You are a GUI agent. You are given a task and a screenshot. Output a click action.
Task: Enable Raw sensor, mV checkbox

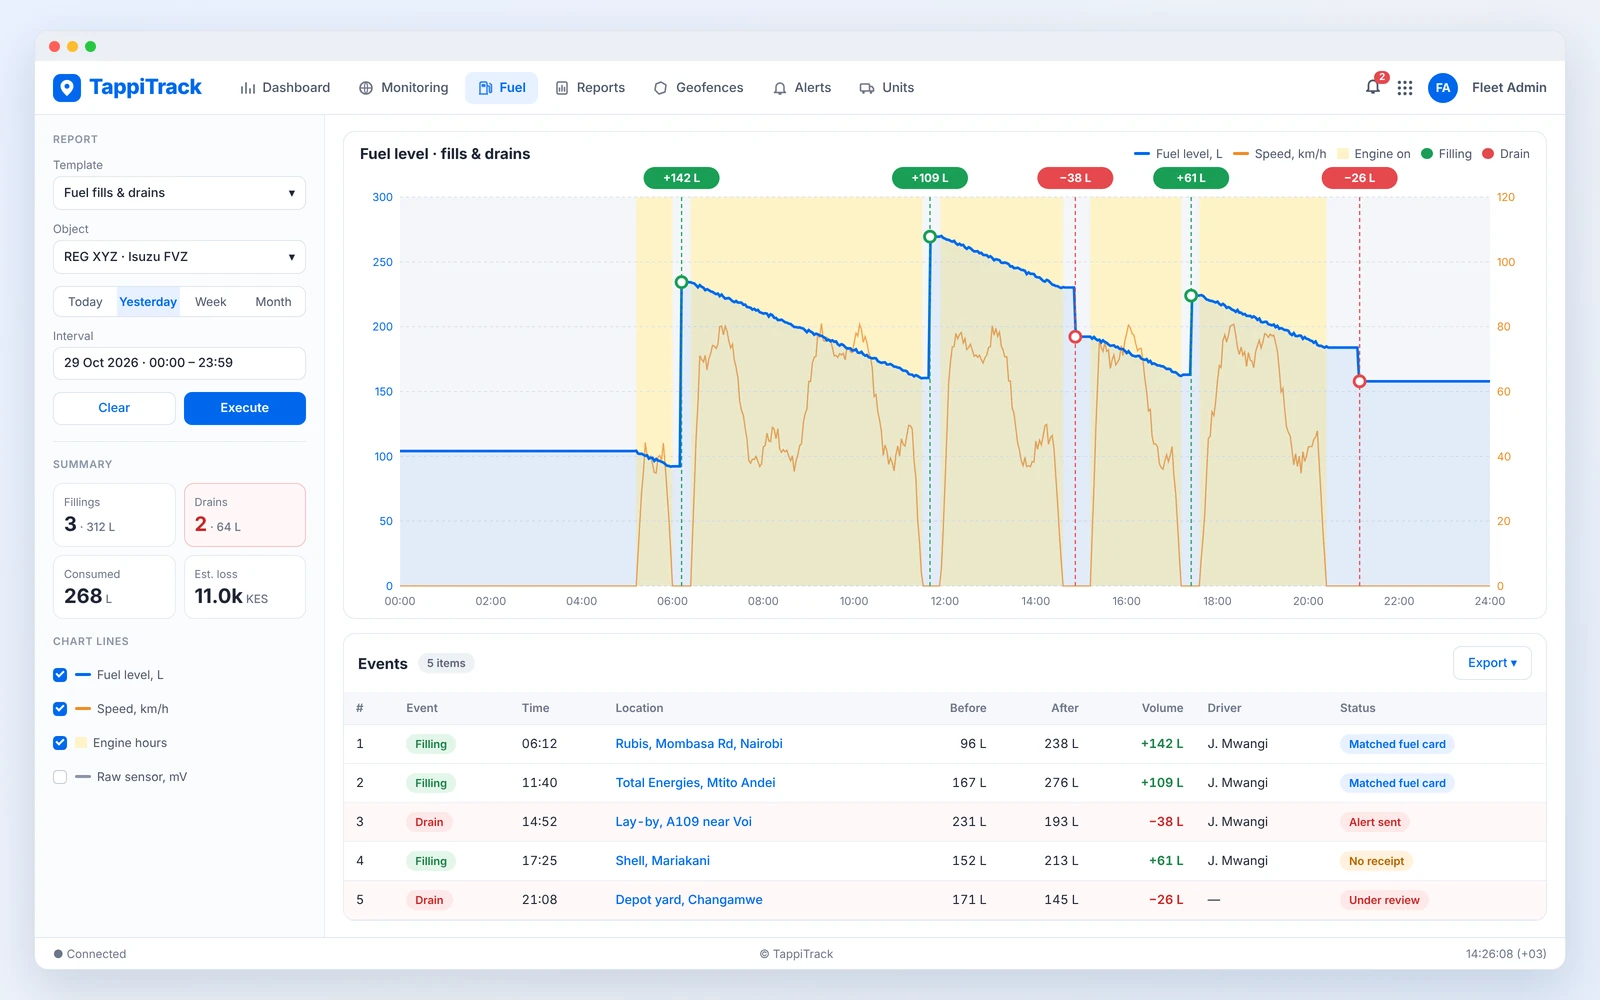click(x=60, y=777)
